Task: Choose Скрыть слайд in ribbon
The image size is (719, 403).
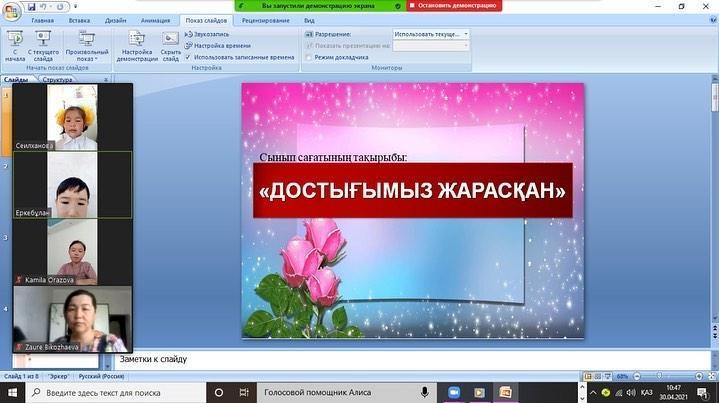Action: [170, 46]
